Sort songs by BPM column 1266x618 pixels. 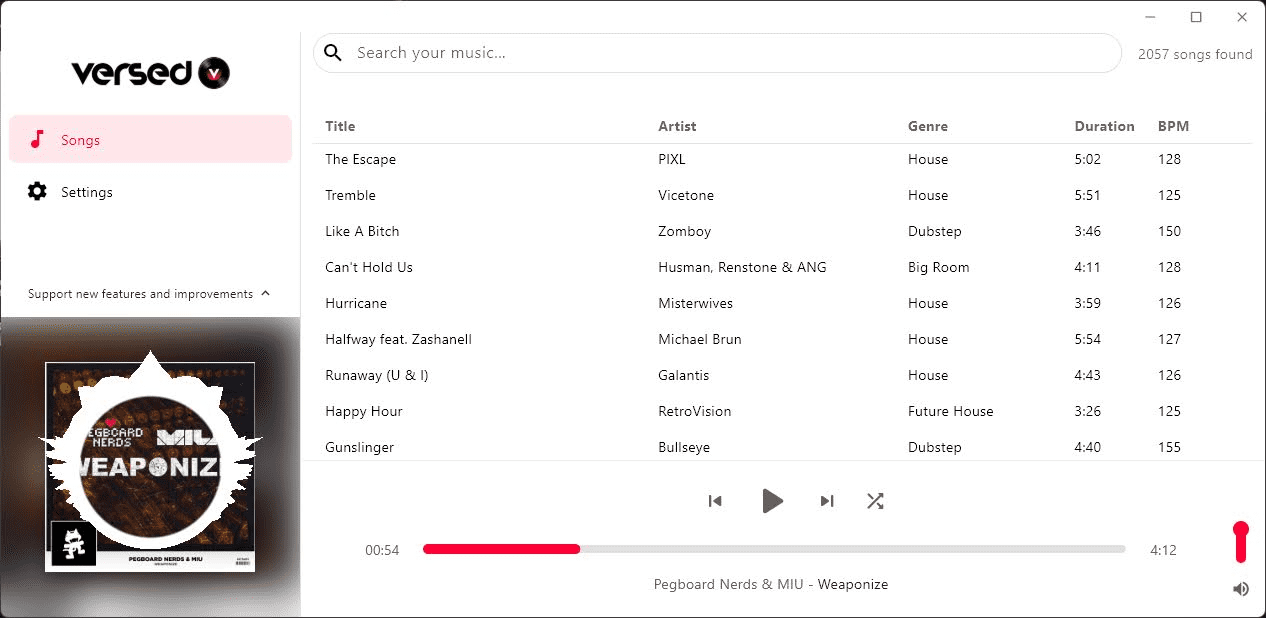click(1173, 126)
